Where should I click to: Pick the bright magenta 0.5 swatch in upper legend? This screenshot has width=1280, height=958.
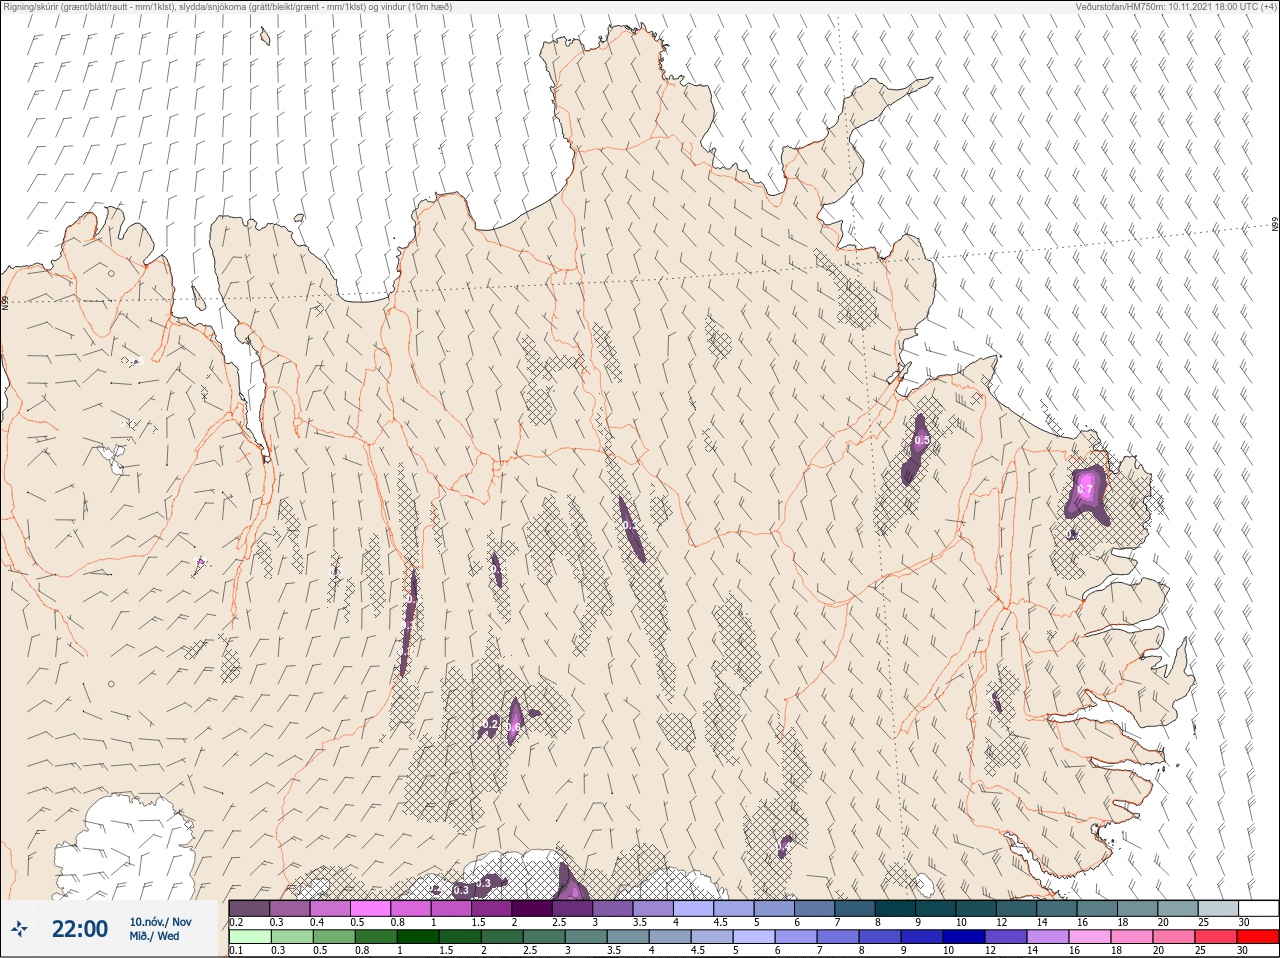pos(370,908)
